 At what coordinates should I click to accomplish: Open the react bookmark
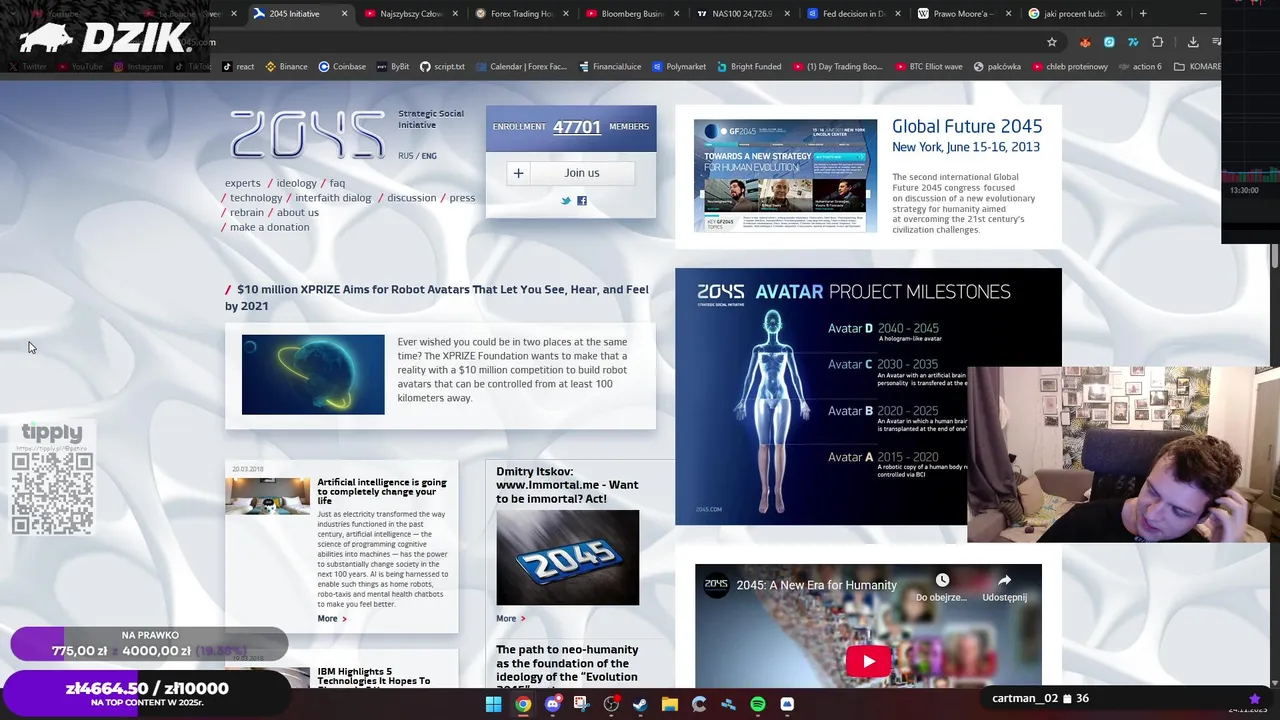238,66
